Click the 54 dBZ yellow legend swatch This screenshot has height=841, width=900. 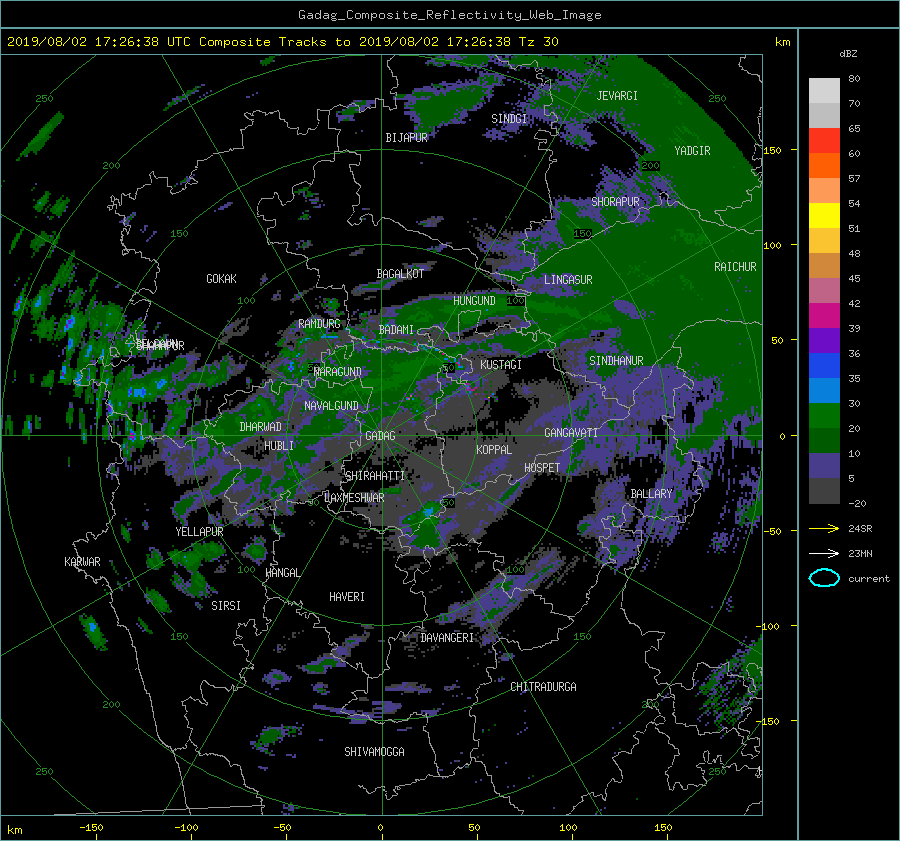pos(824,215)
